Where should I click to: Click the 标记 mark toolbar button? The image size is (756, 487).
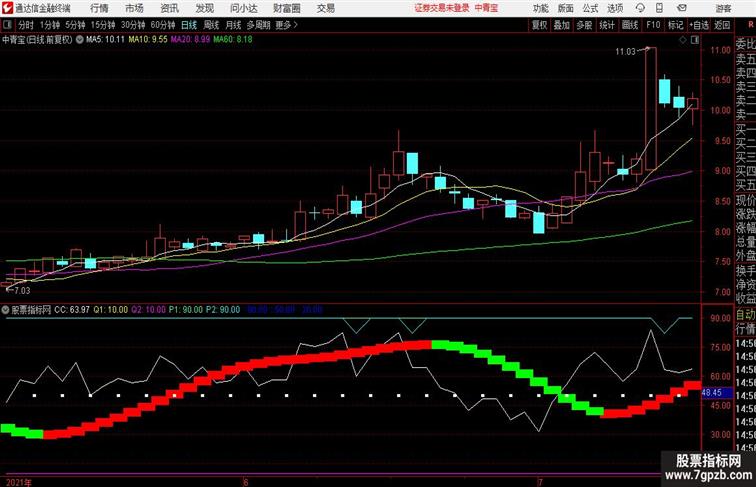point(675,25)
